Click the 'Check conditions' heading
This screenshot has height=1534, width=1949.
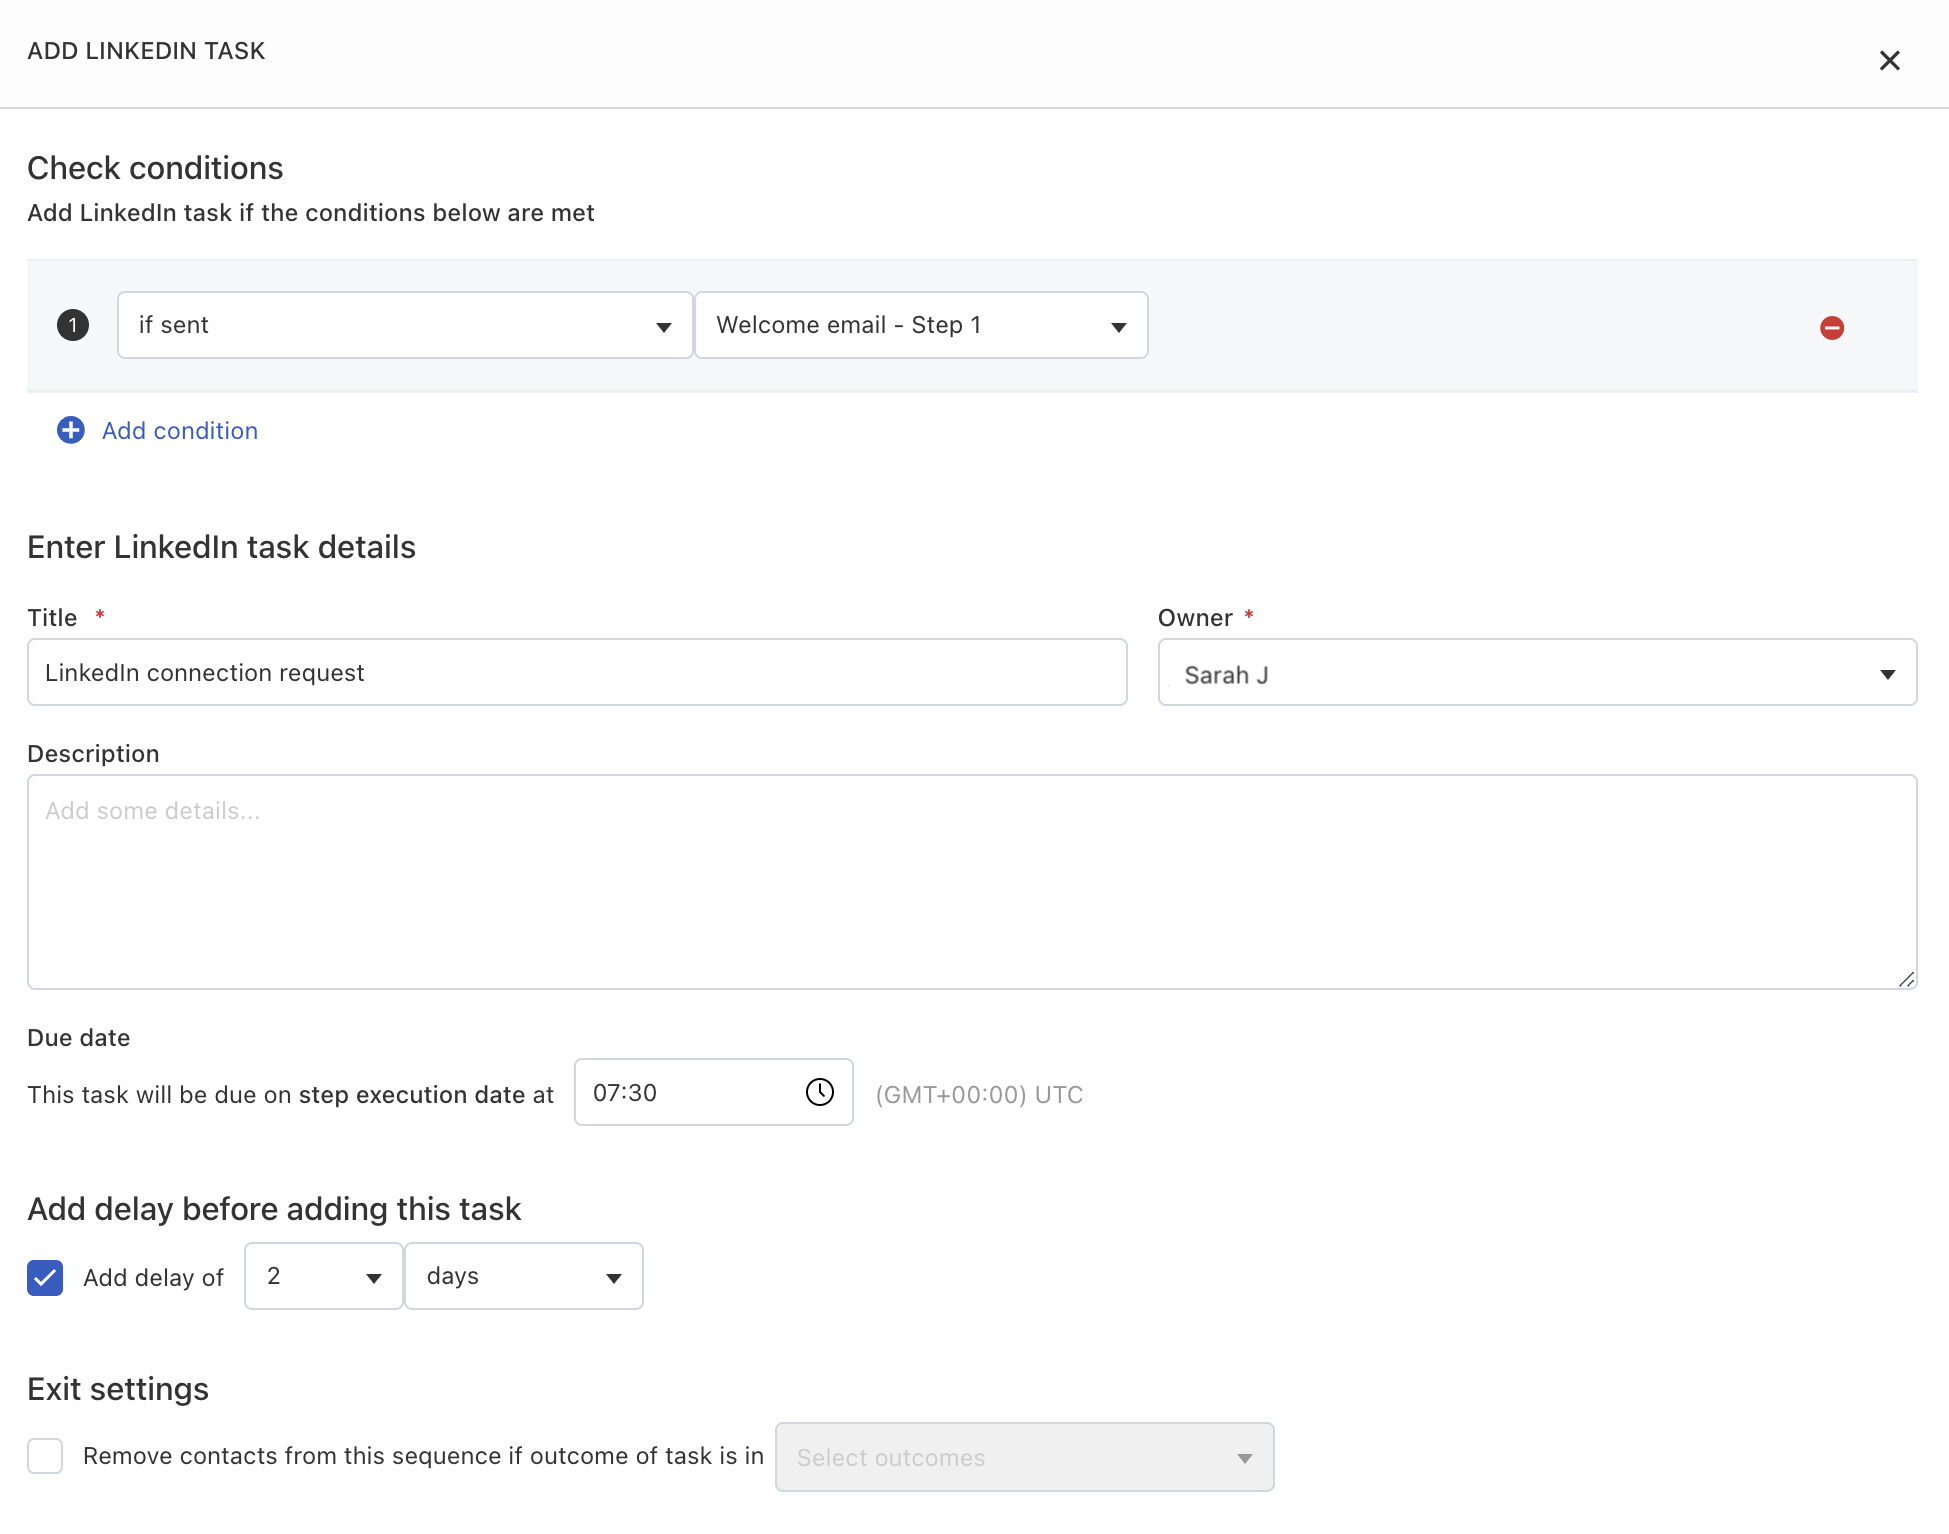tap(155, 168)
